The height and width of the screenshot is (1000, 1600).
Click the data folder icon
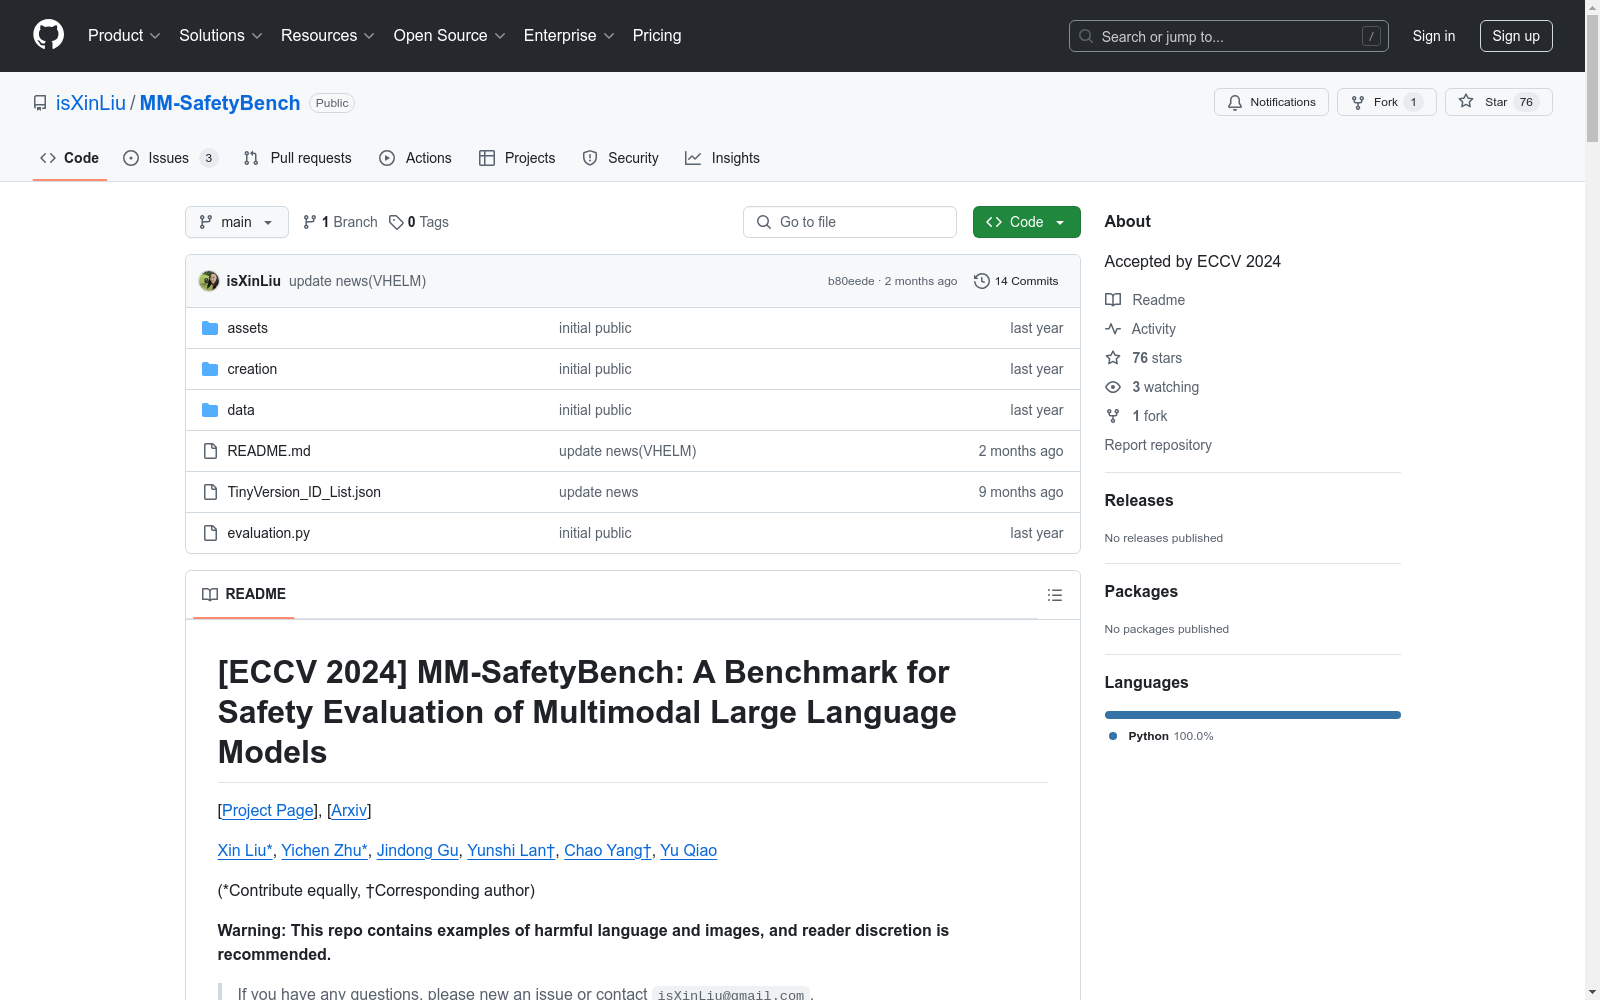210,410
